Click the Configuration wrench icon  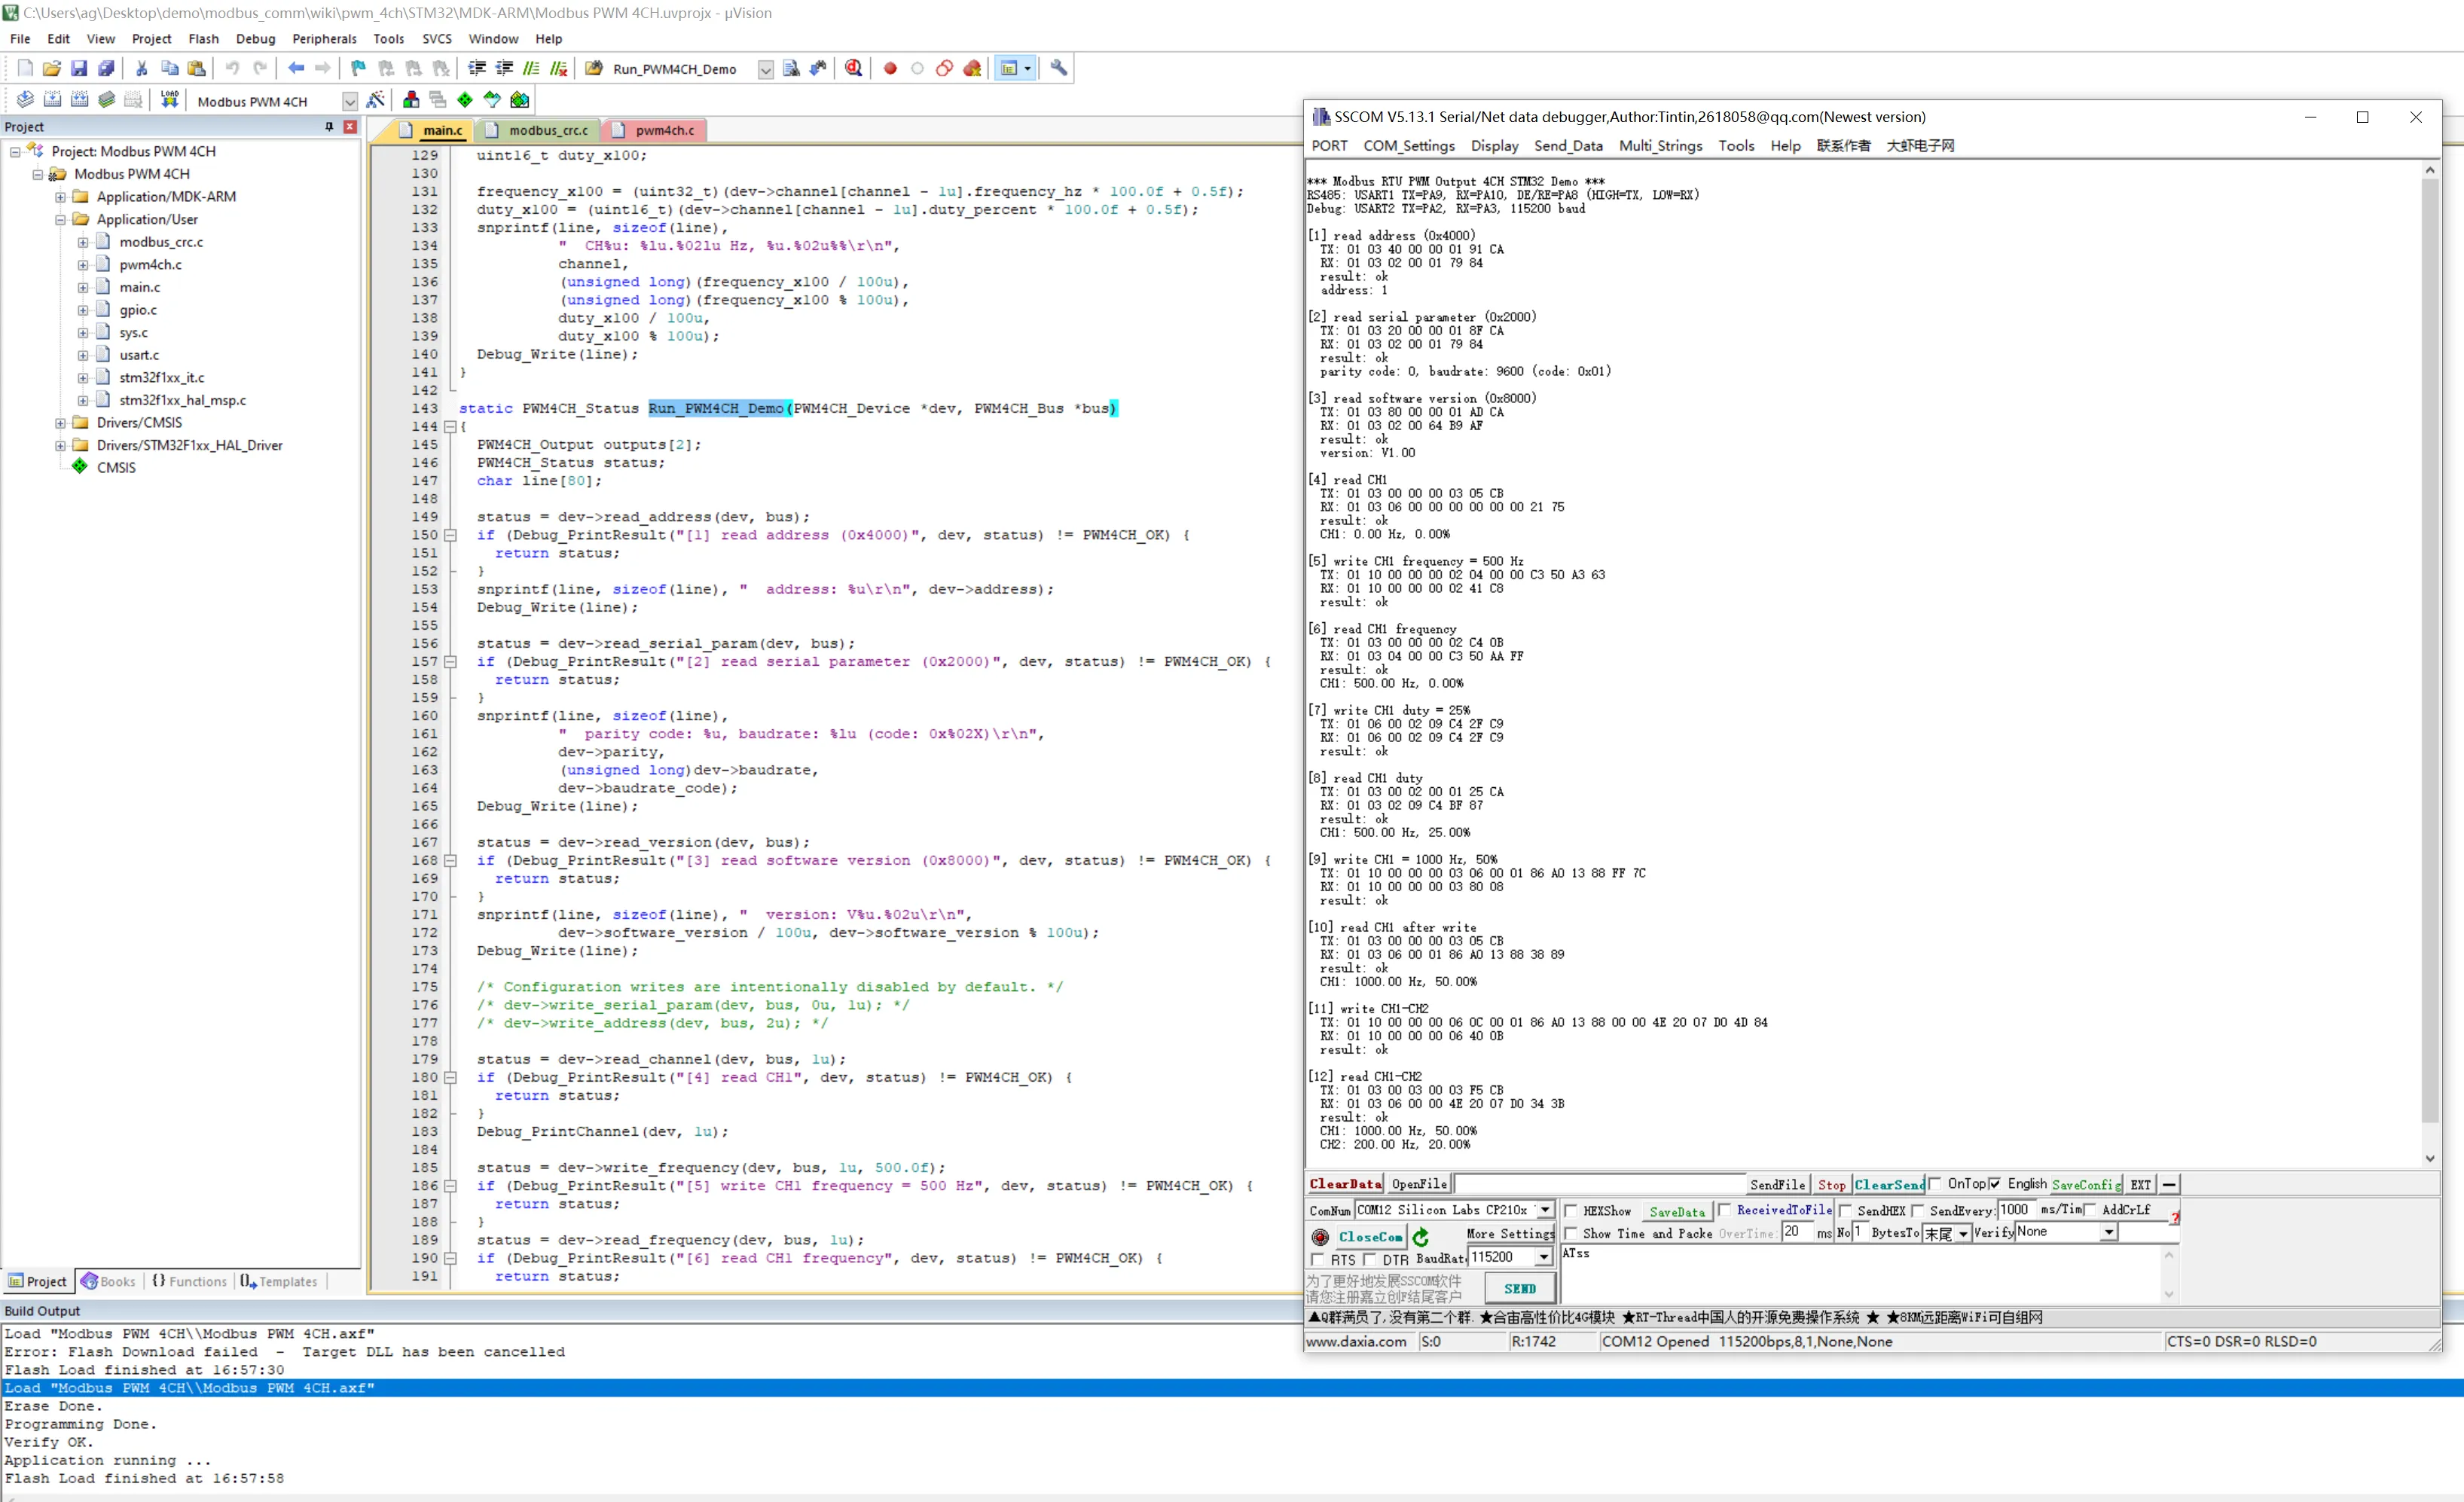[x=1059, y=68]
